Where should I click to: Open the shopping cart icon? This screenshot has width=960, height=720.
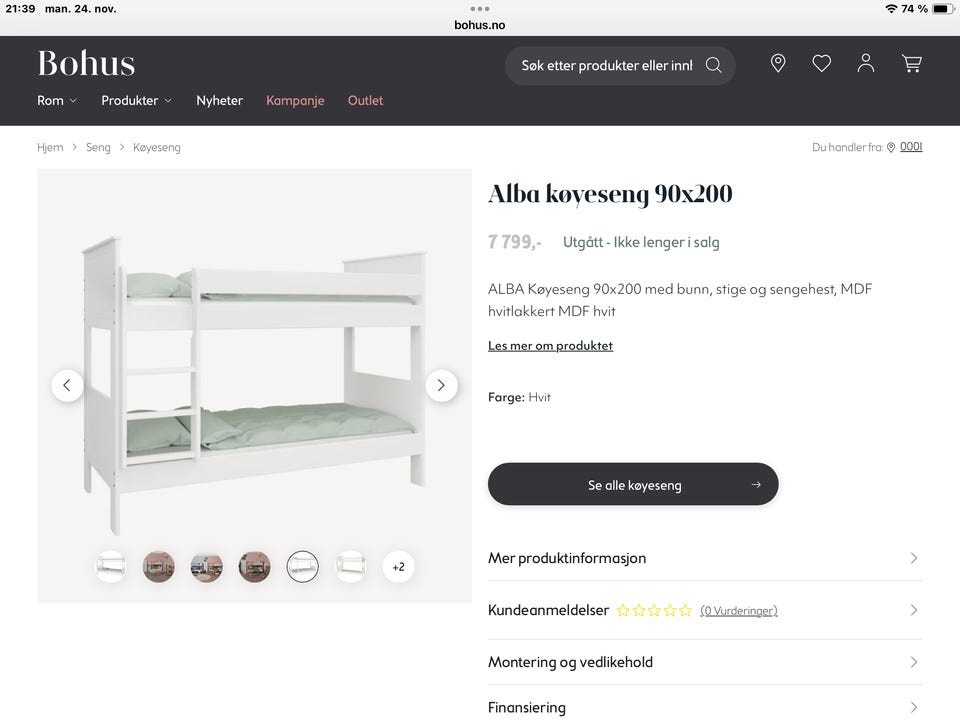(x=911, y=63)
